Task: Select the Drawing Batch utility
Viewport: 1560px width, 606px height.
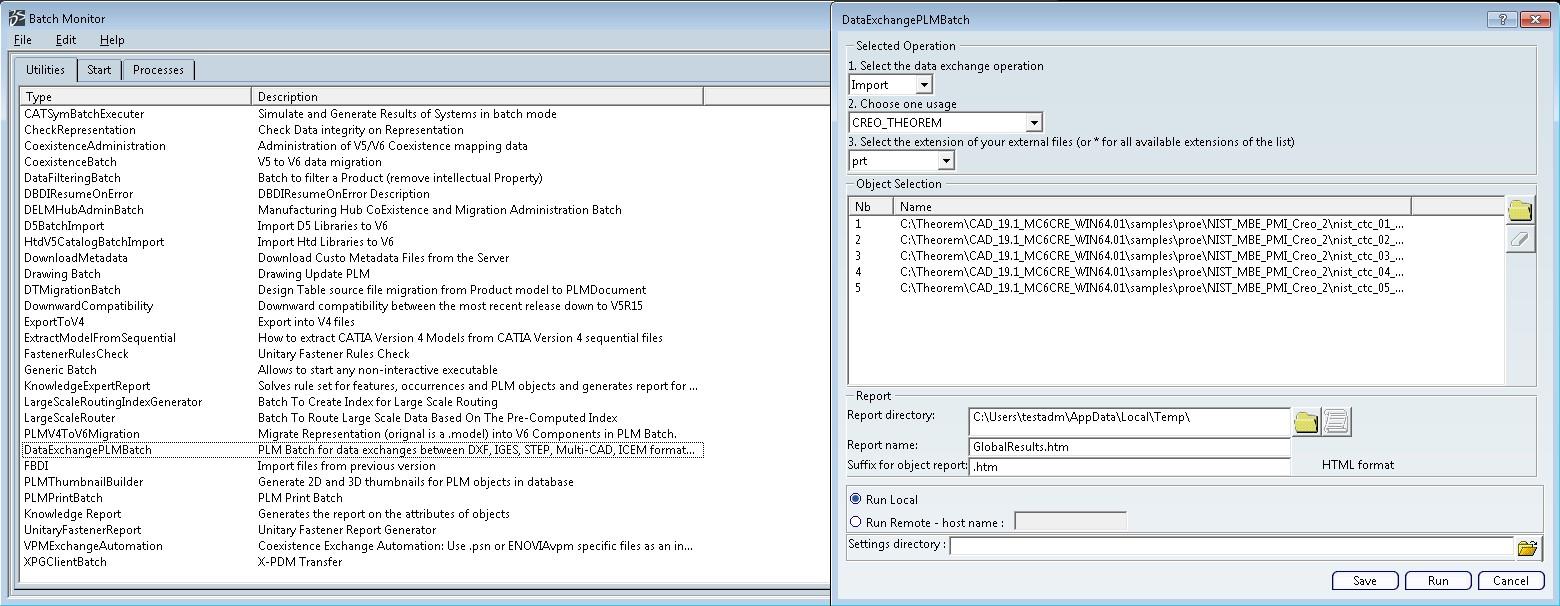Action: click(x=62, y=274)
